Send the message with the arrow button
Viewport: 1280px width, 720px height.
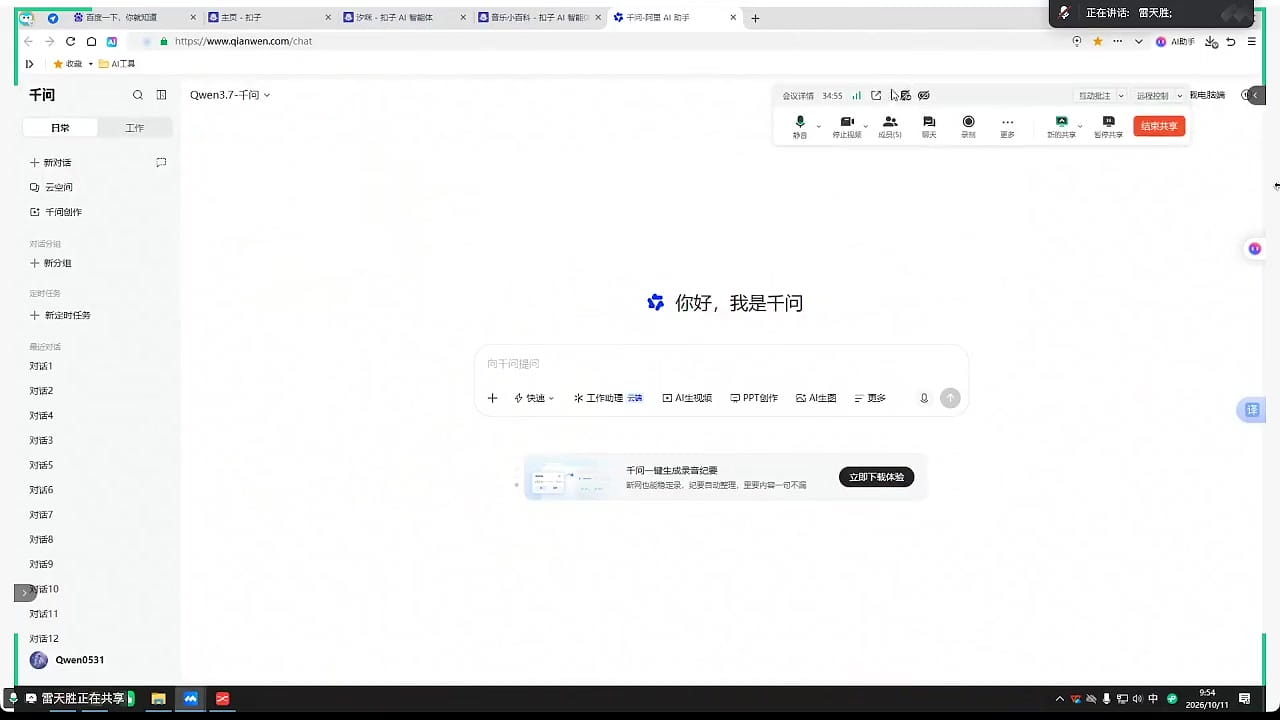[x=950, y=398]
